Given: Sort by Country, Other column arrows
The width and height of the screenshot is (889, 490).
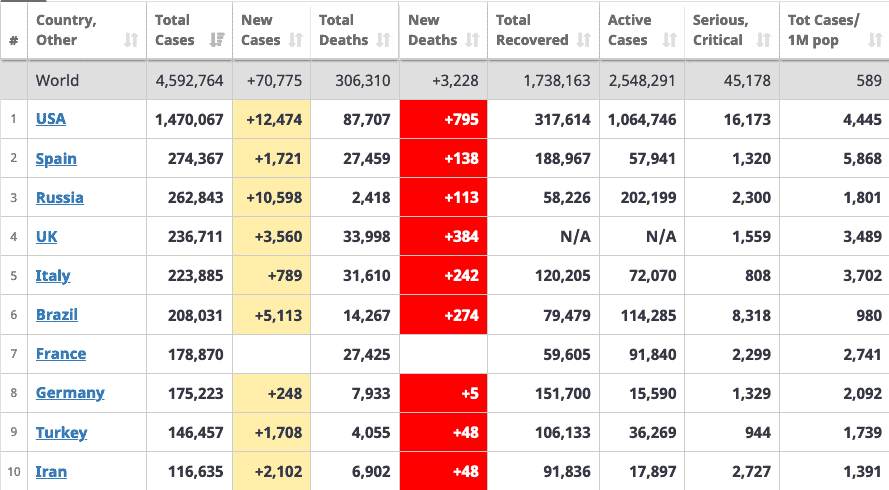Looking at the screenshot, I should (131, 40).
